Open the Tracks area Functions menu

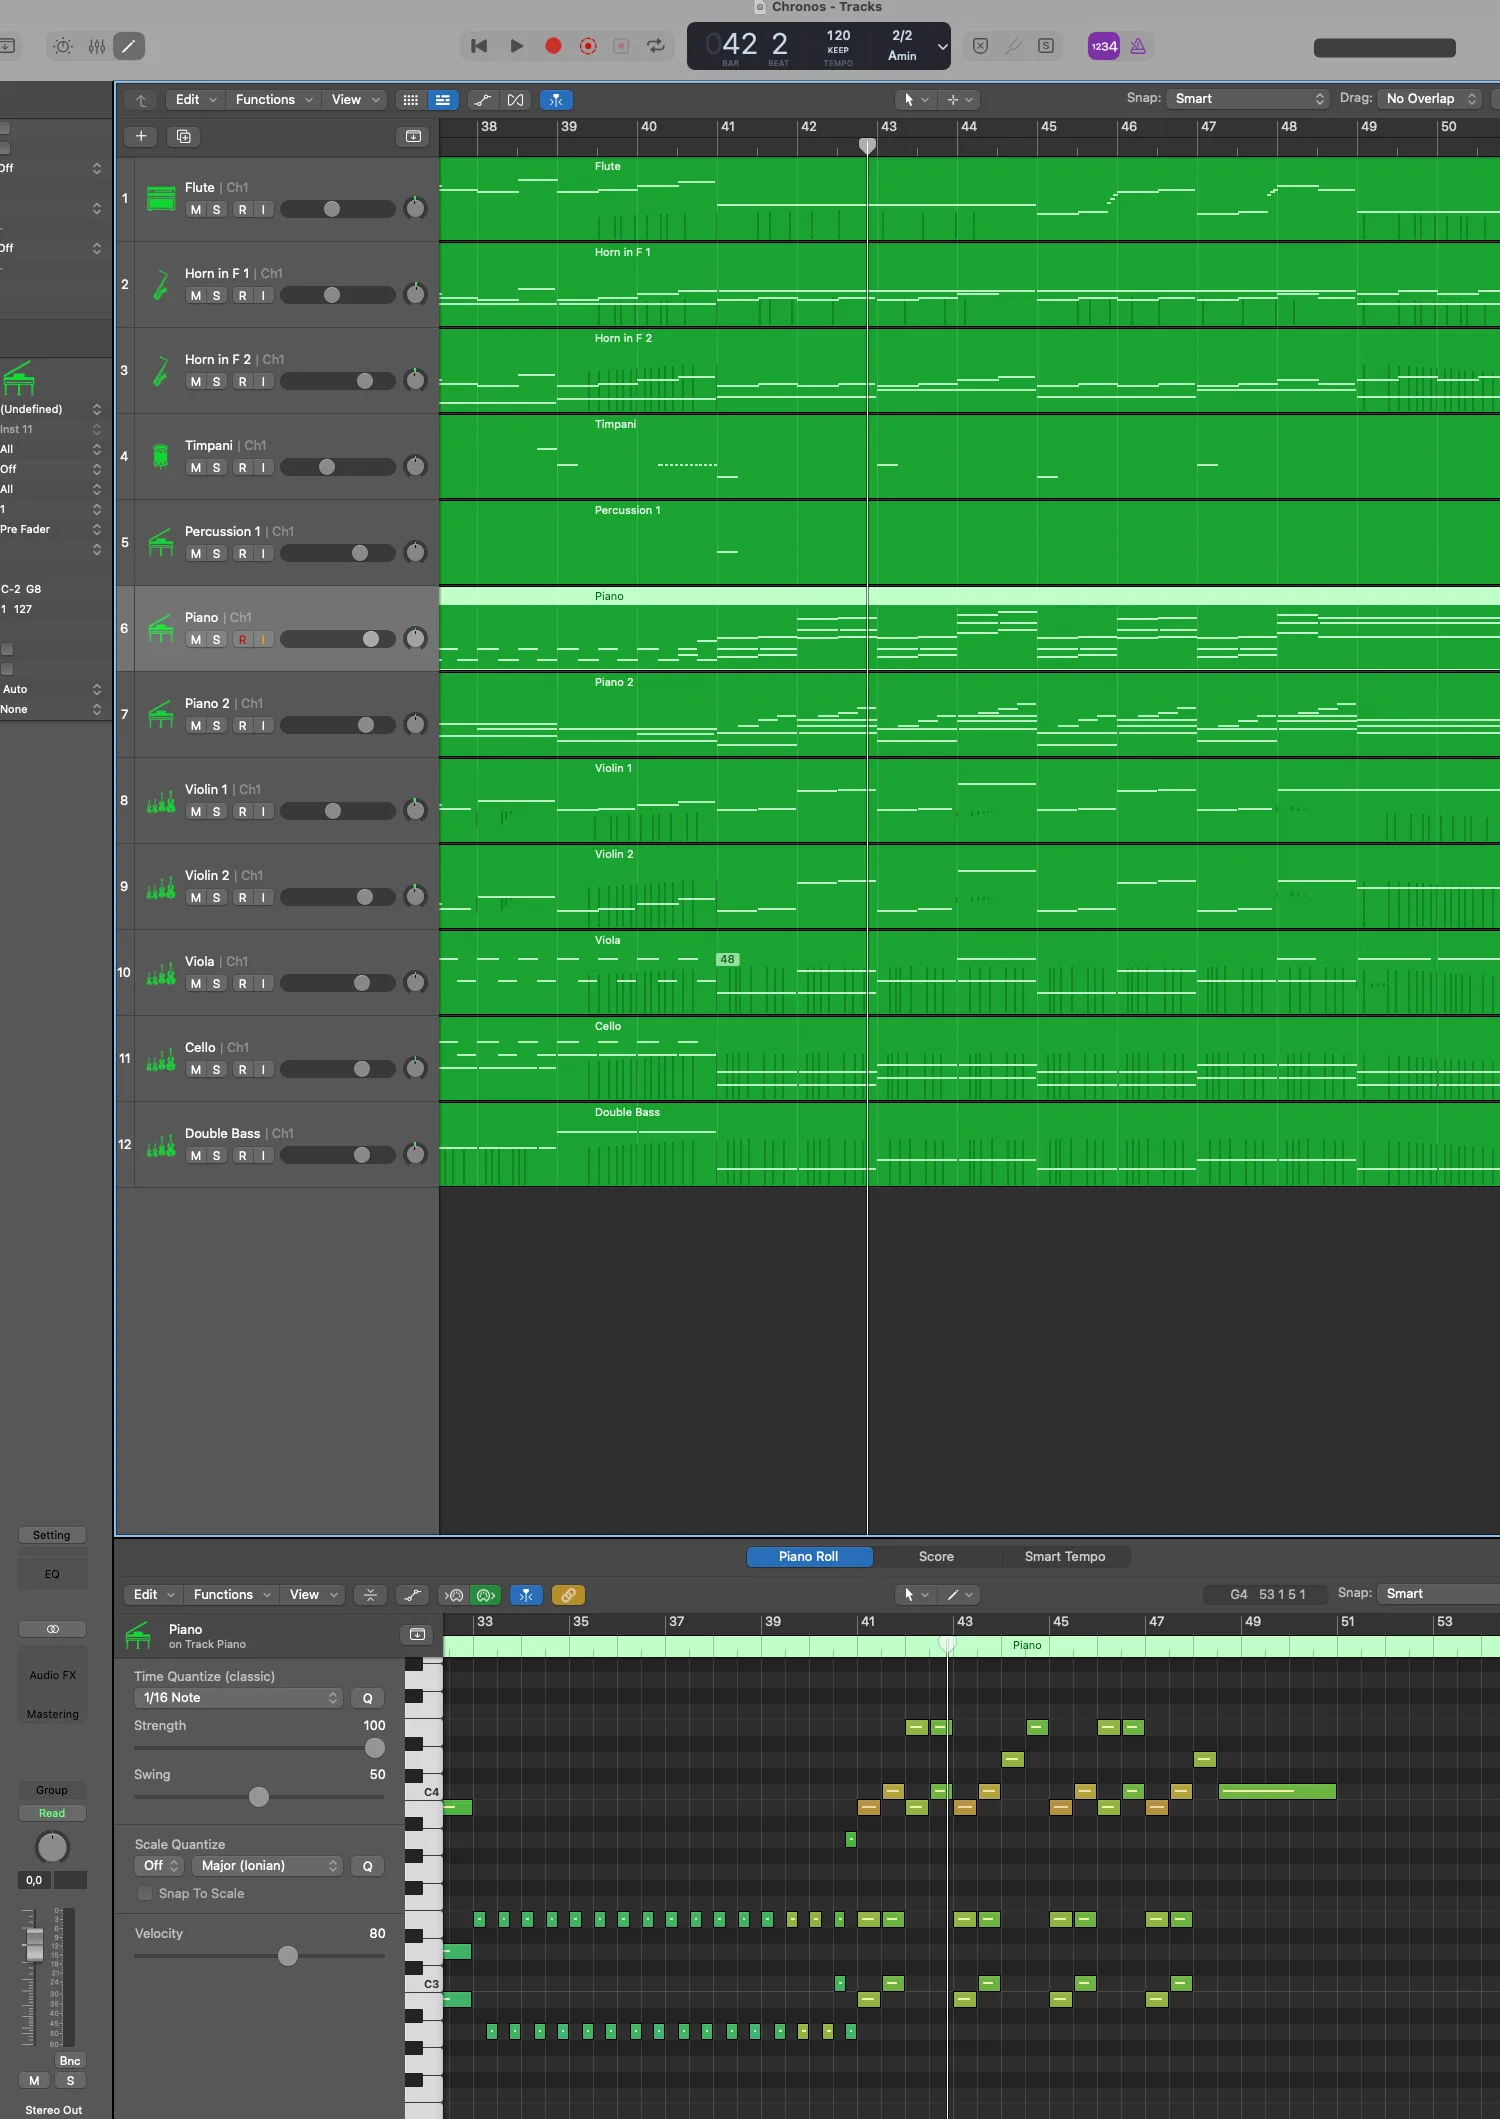pos(274,100)
